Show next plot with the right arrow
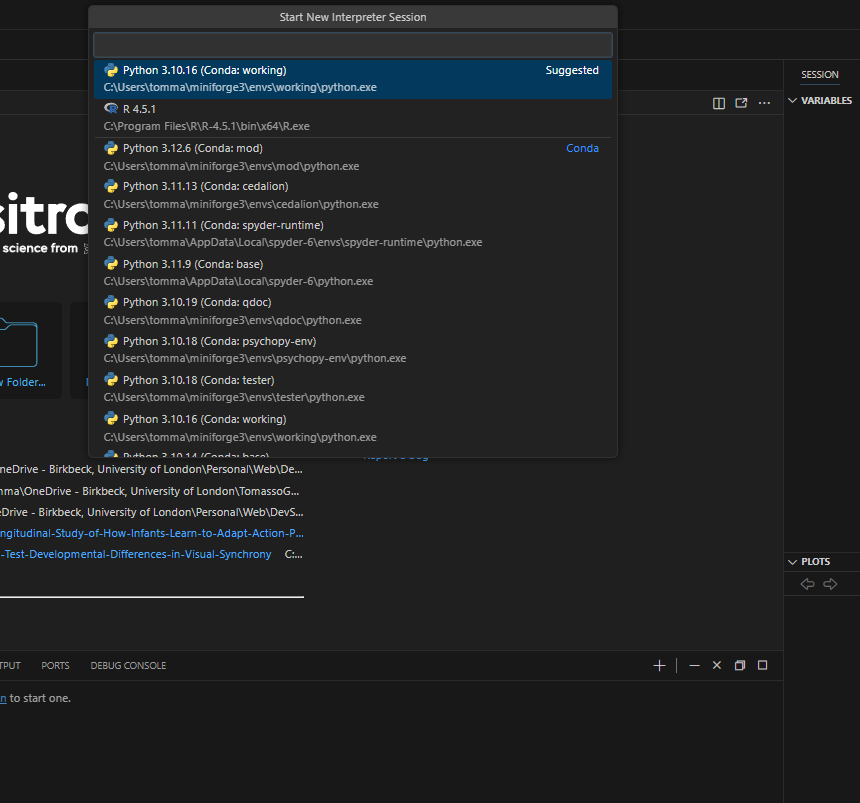 point(830,584)
